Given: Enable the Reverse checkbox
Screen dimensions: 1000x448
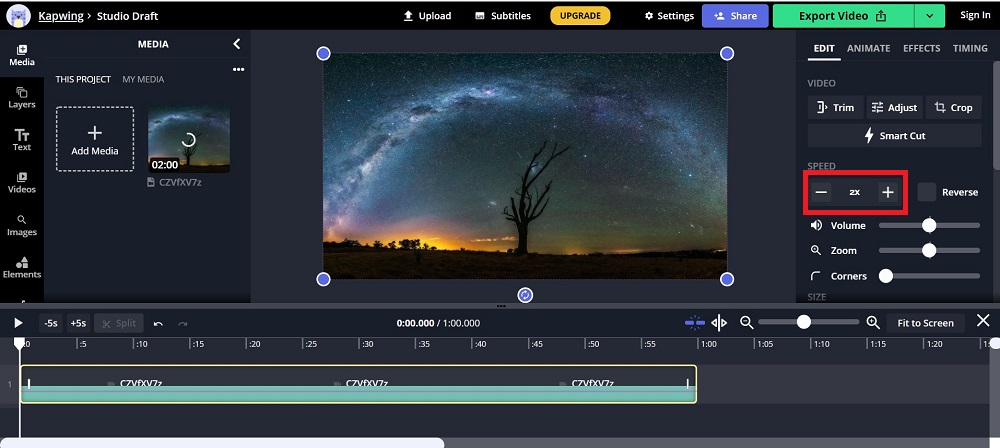Looking at the screenshot, I should (x=927, y=192).
